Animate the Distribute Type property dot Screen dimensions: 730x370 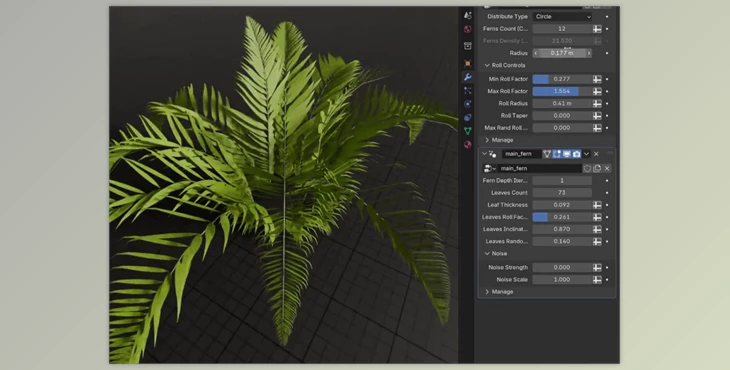(x=607, y=17)
